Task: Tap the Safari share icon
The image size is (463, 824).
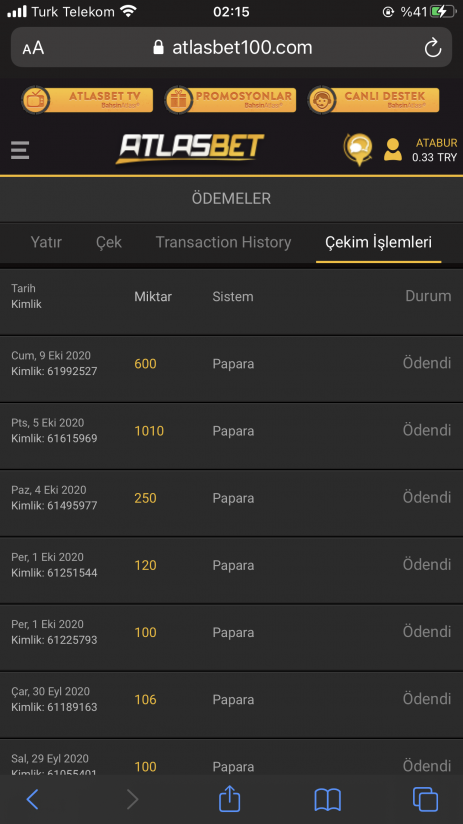Action: 230,799
